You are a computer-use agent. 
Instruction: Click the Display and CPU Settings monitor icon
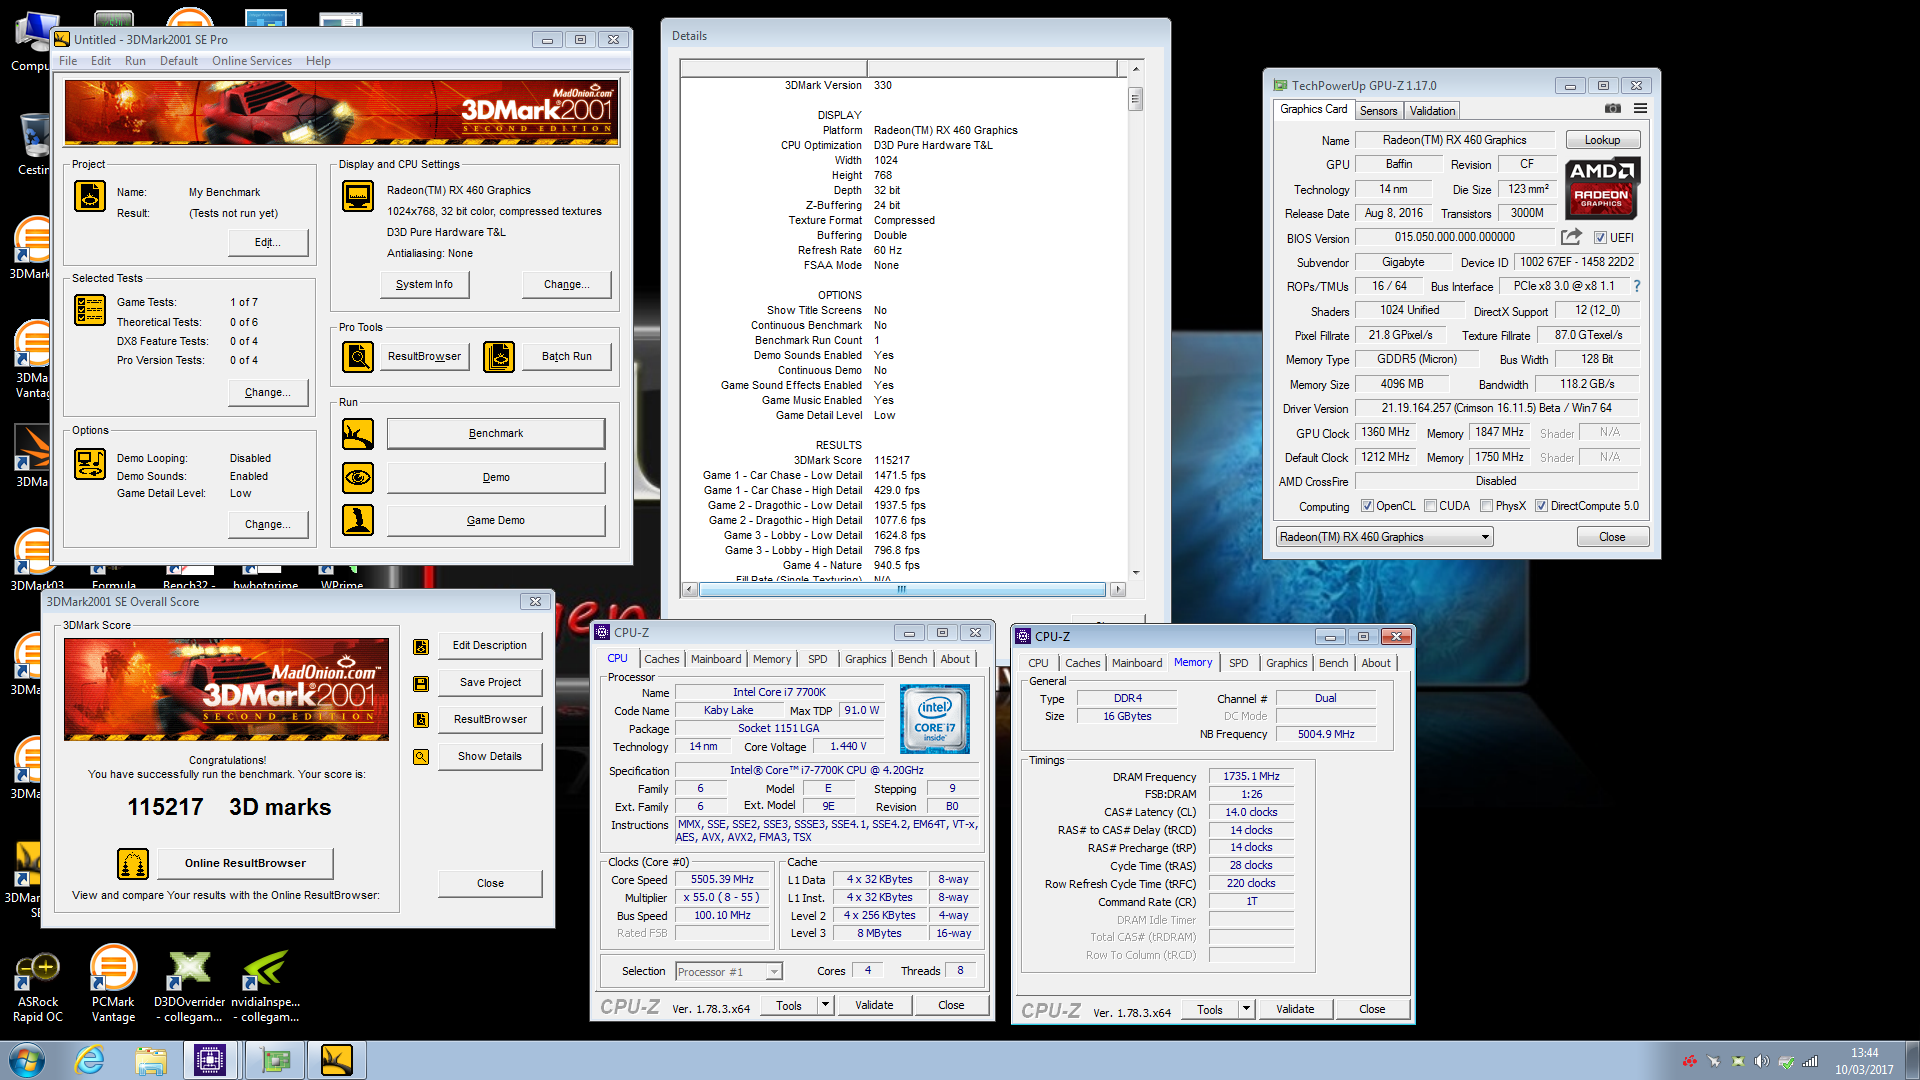coord(358,196)
